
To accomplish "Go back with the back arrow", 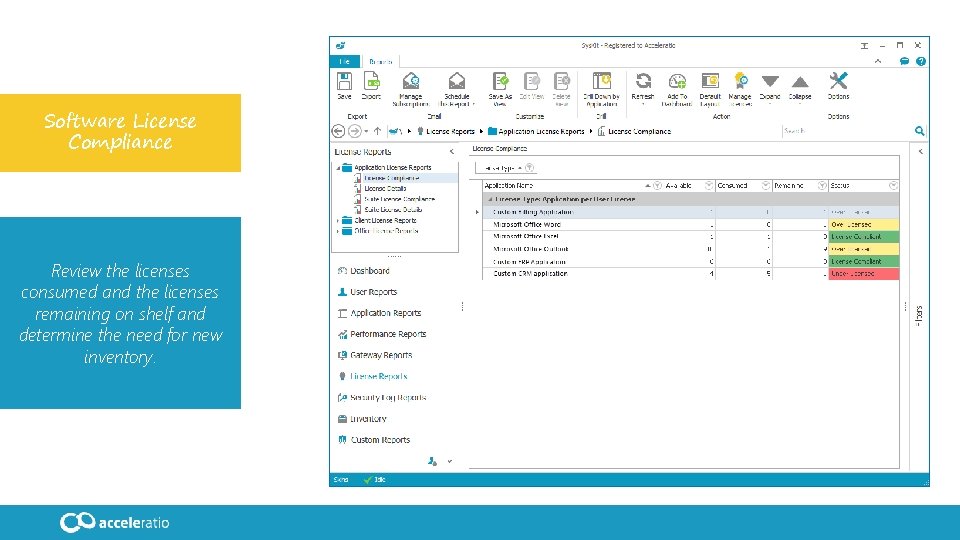I will [338, 131].
